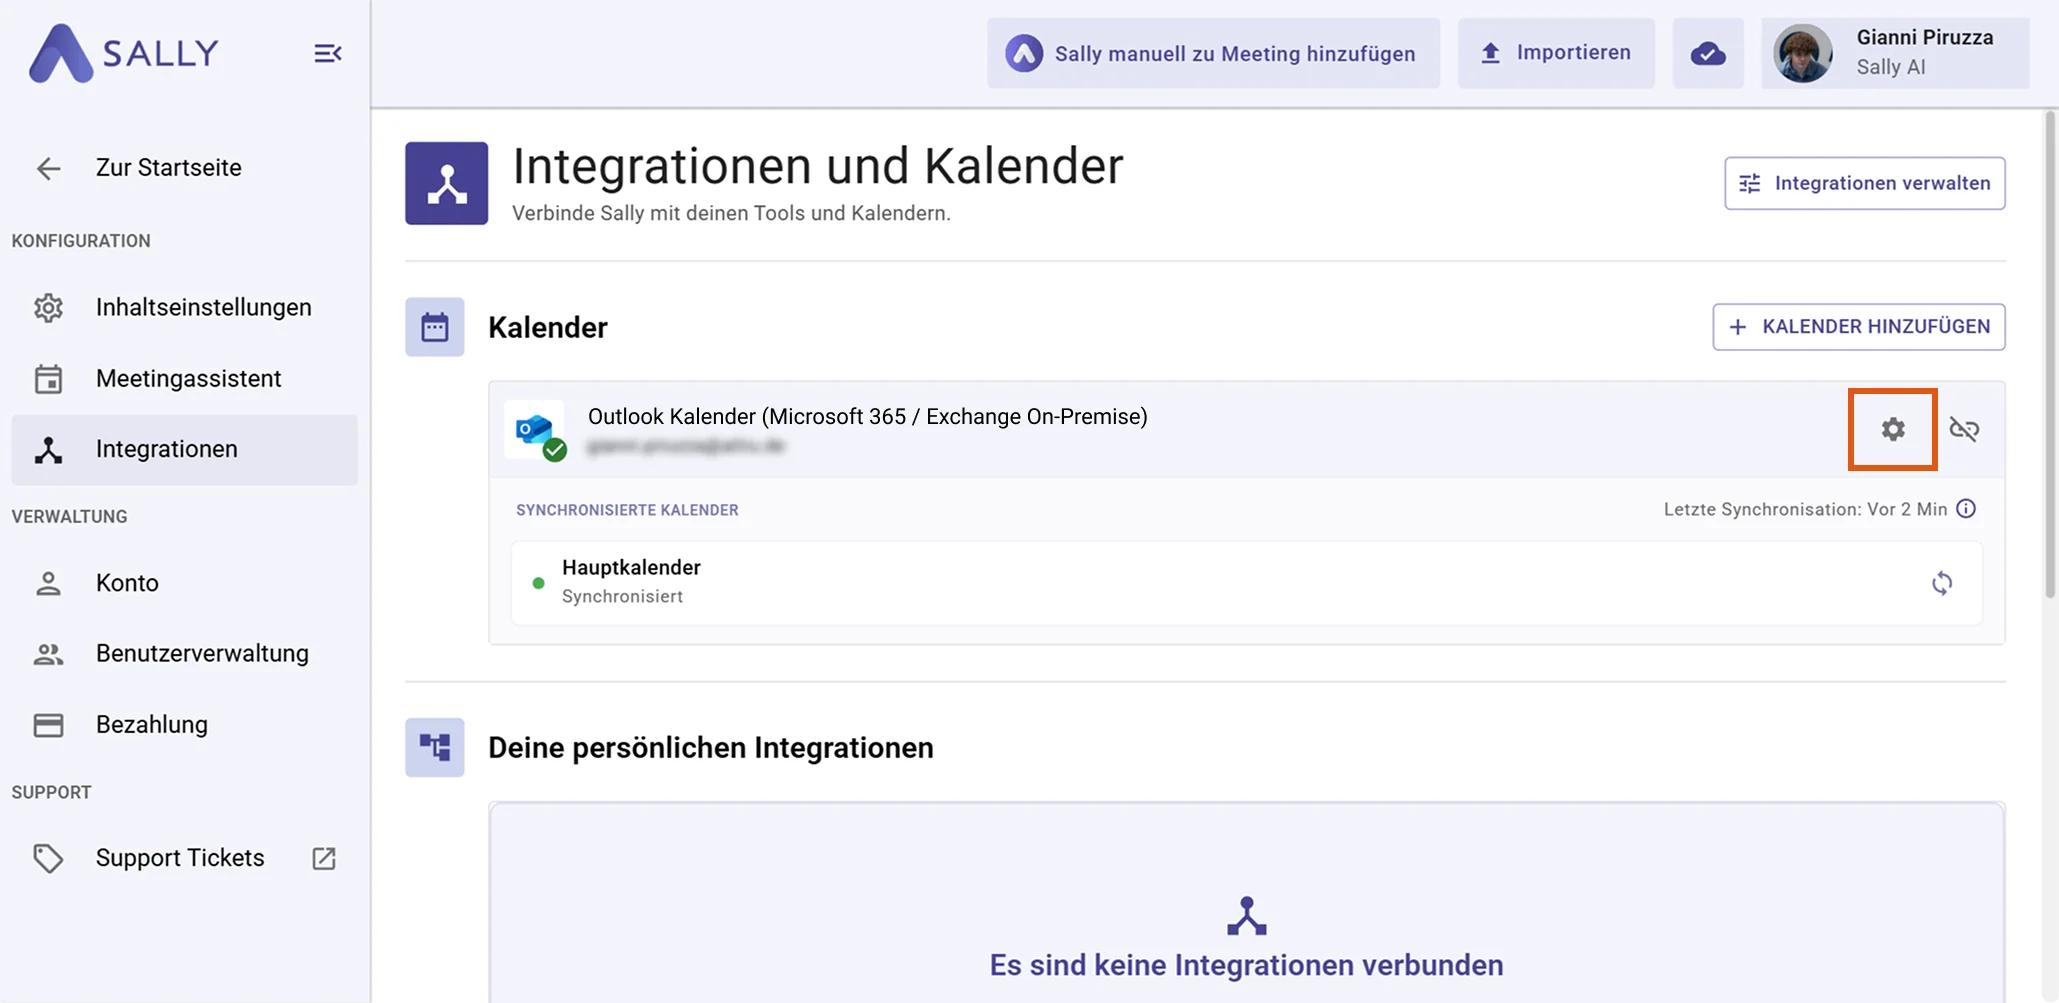Click the 'Synchronisierte Kalender' label
The image size is (2059, 1003).
tap(627, 510)
